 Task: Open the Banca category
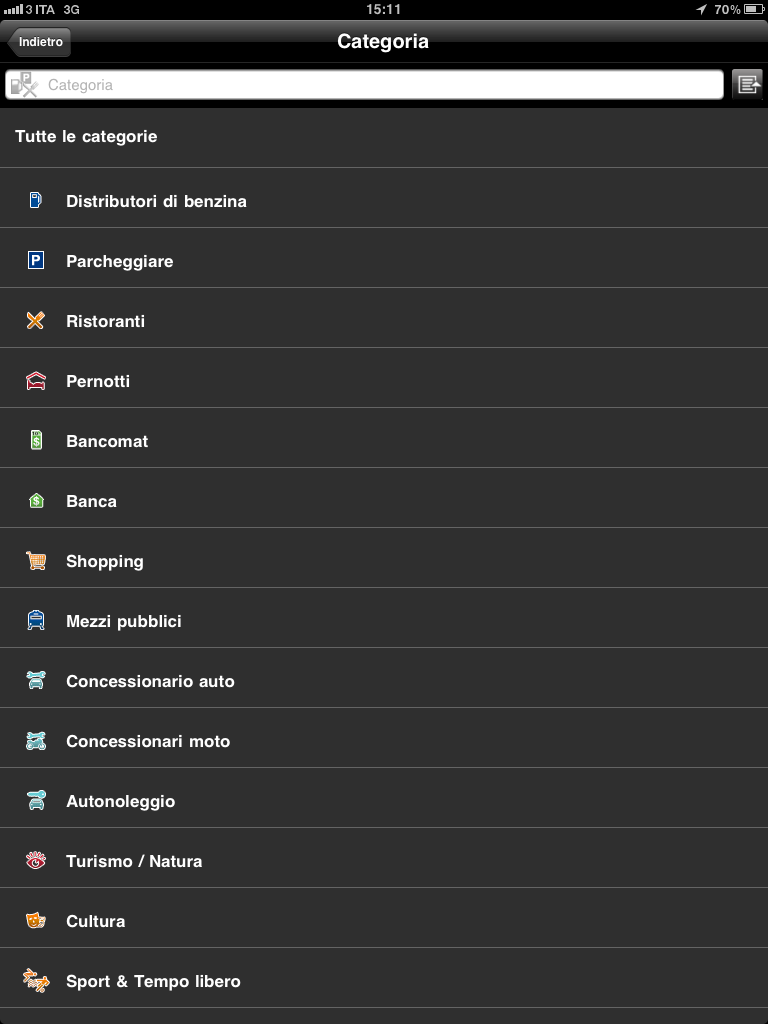coord(384,501)
